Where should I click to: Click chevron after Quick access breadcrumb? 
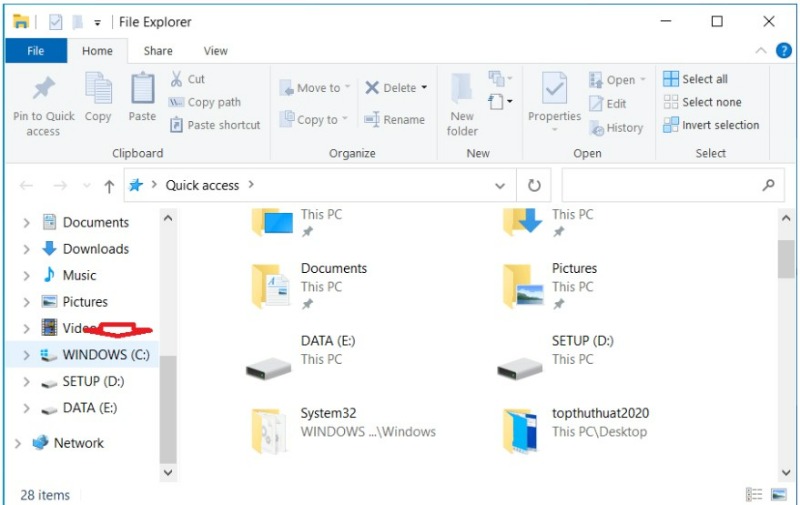tap(251, 185)
